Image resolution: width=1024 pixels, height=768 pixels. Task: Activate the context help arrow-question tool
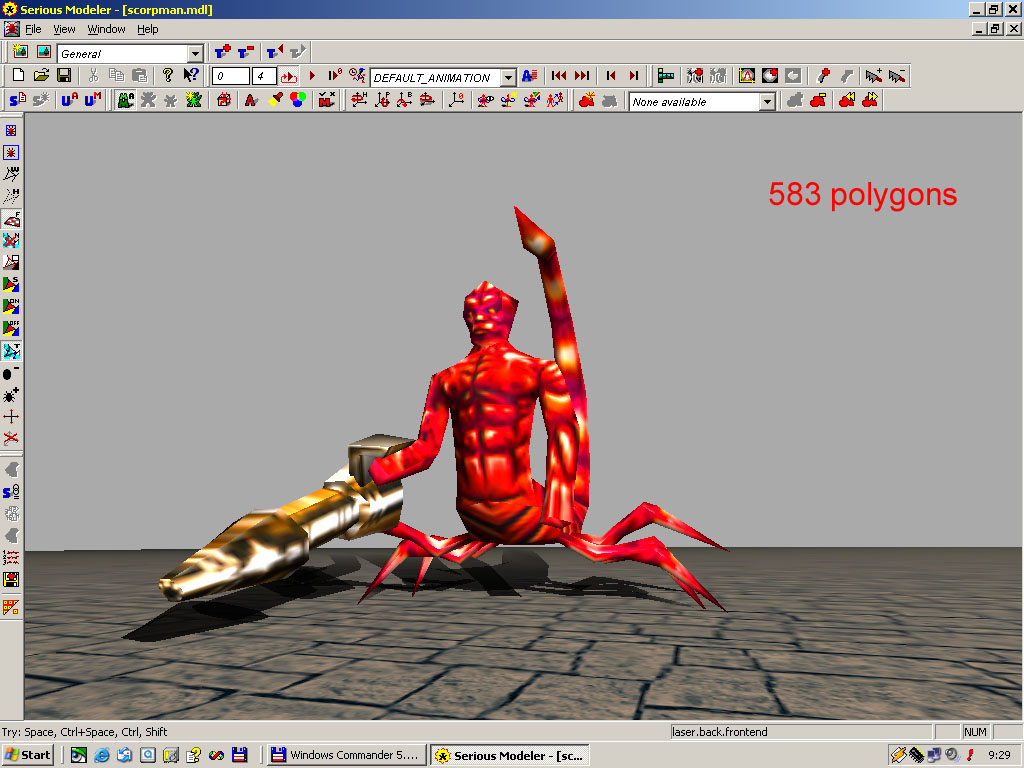pyautogui.click(x=191, y=76)
